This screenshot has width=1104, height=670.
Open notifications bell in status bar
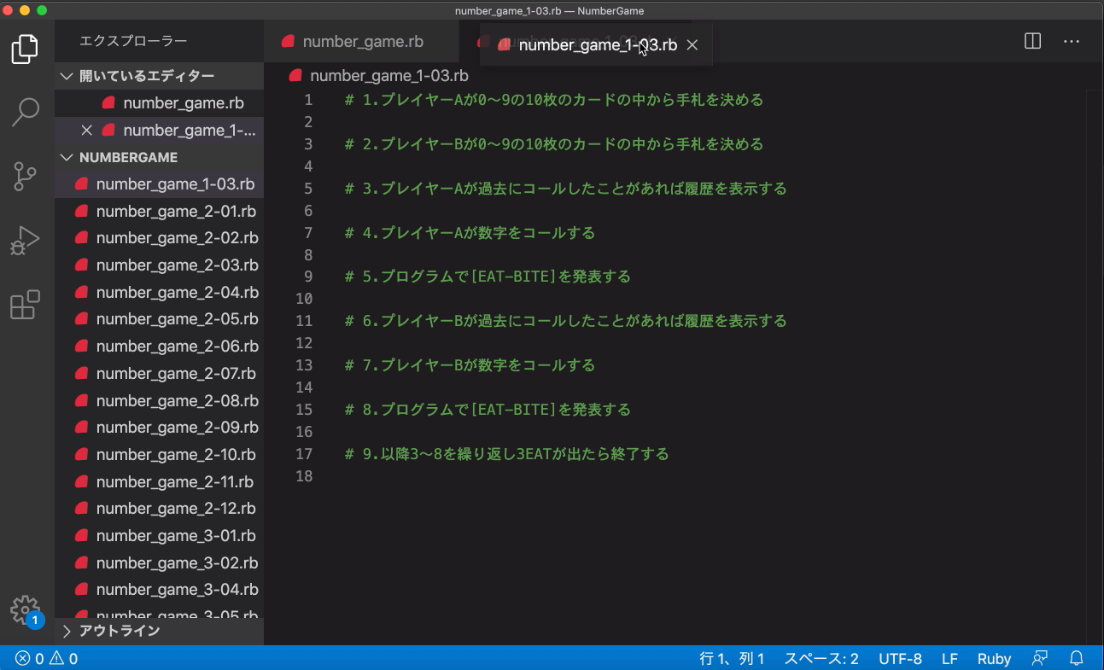1077,659
